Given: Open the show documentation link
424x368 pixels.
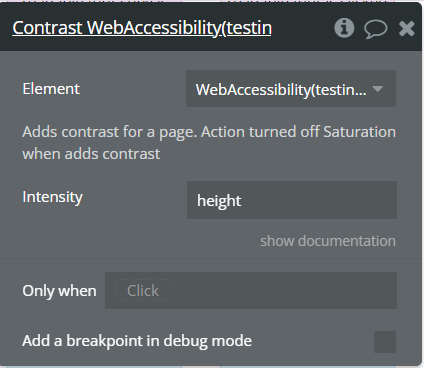Looking at the screenshot, I should tap(328, 241).
